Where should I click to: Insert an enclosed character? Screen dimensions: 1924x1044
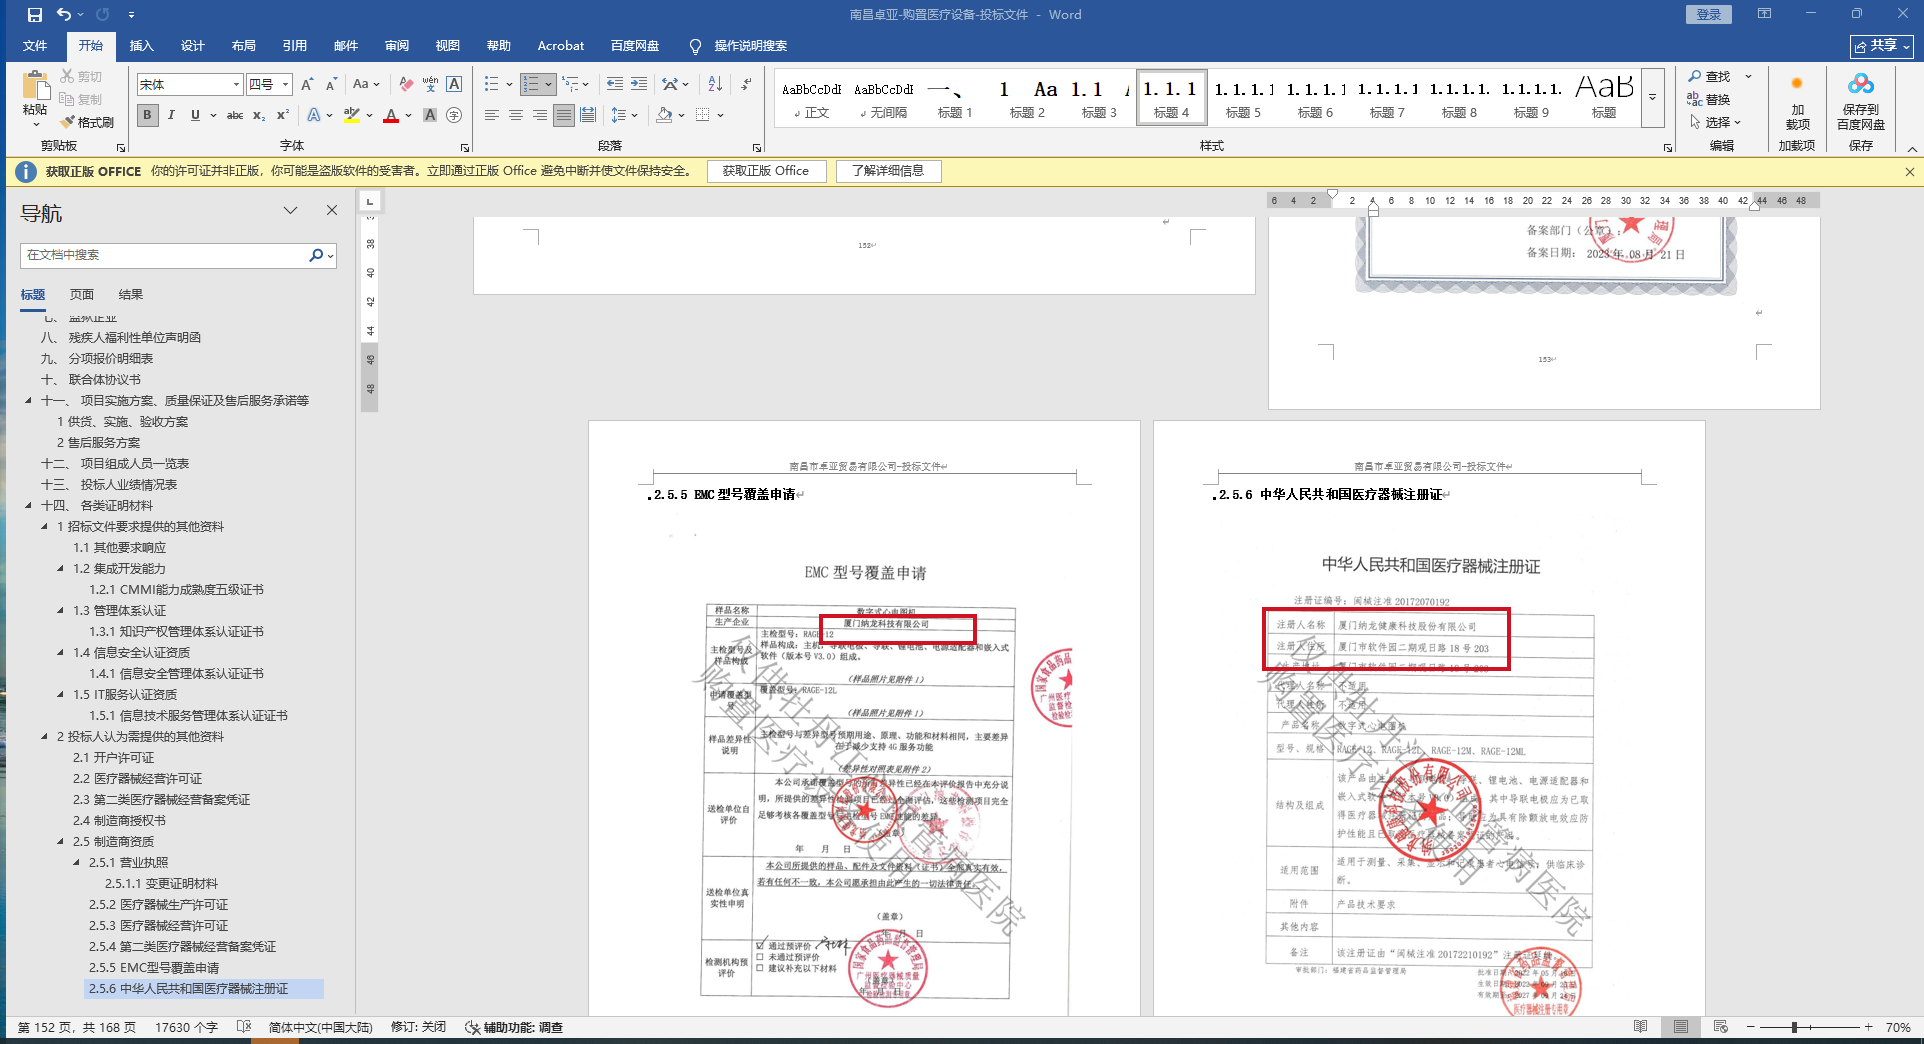coord(454,115)
